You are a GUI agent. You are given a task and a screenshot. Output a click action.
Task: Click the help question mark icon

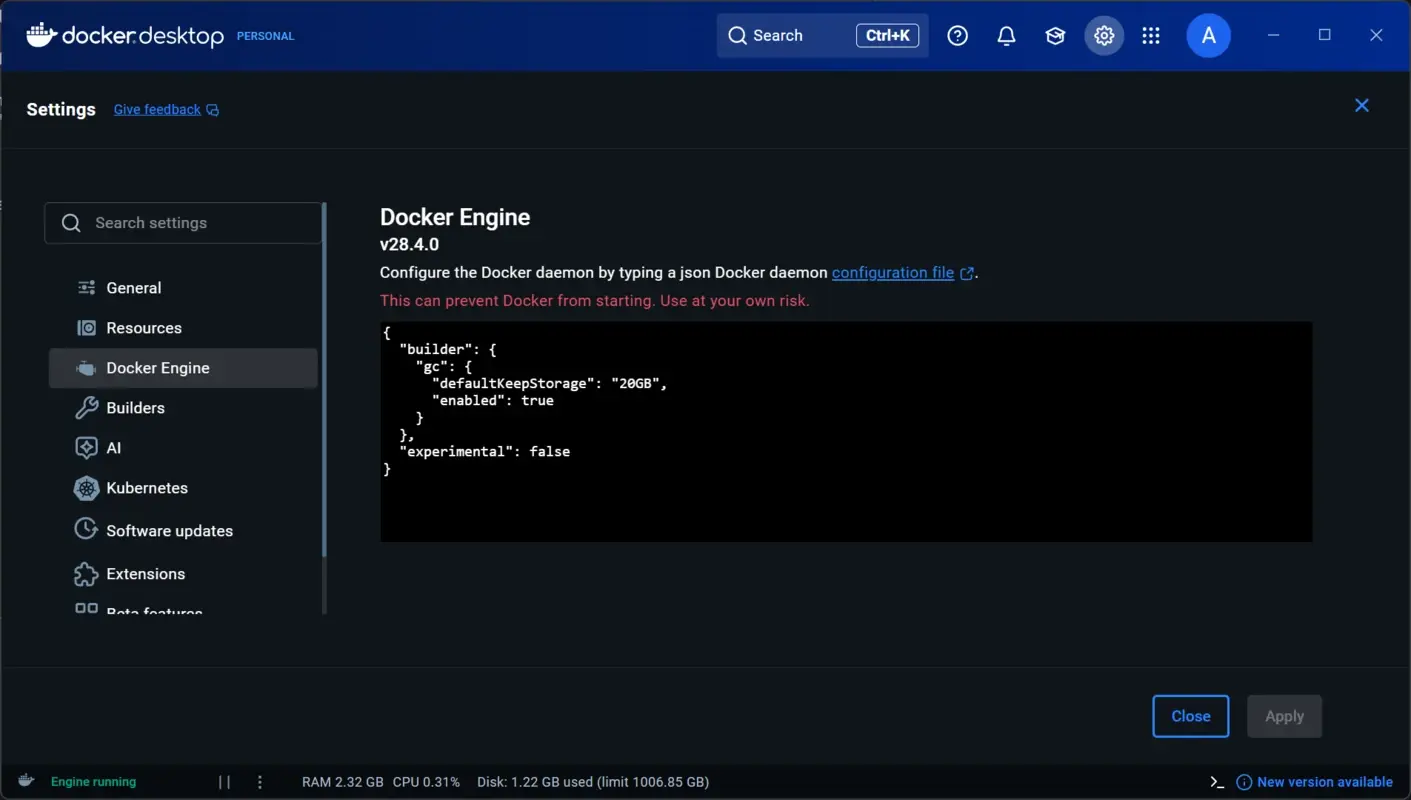pyautogui.click(x=957, y=35)
